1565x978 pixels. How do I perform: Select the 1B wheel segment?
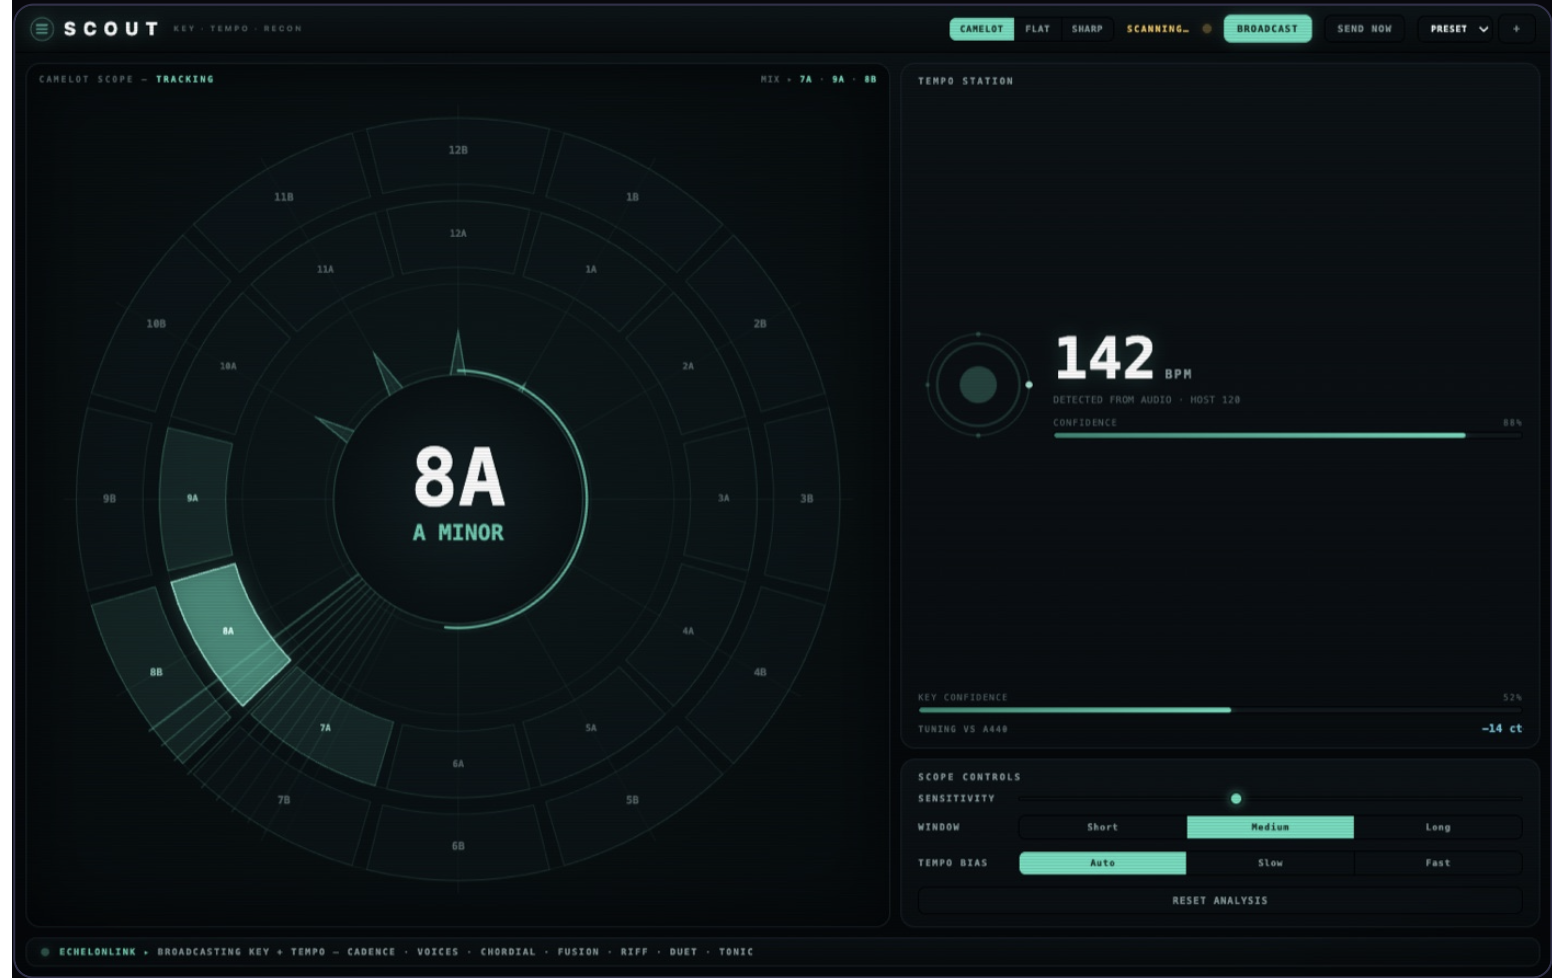632,197
